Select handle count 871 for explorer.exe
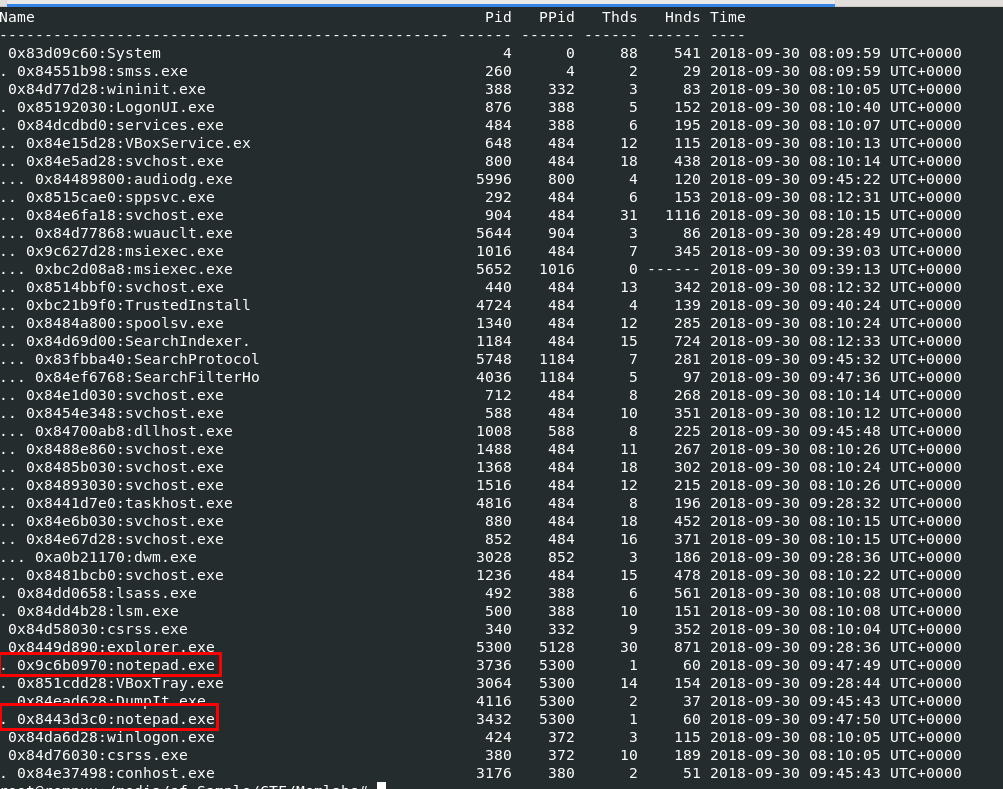Screen dimensions: 1003x789 pos(687,647)
